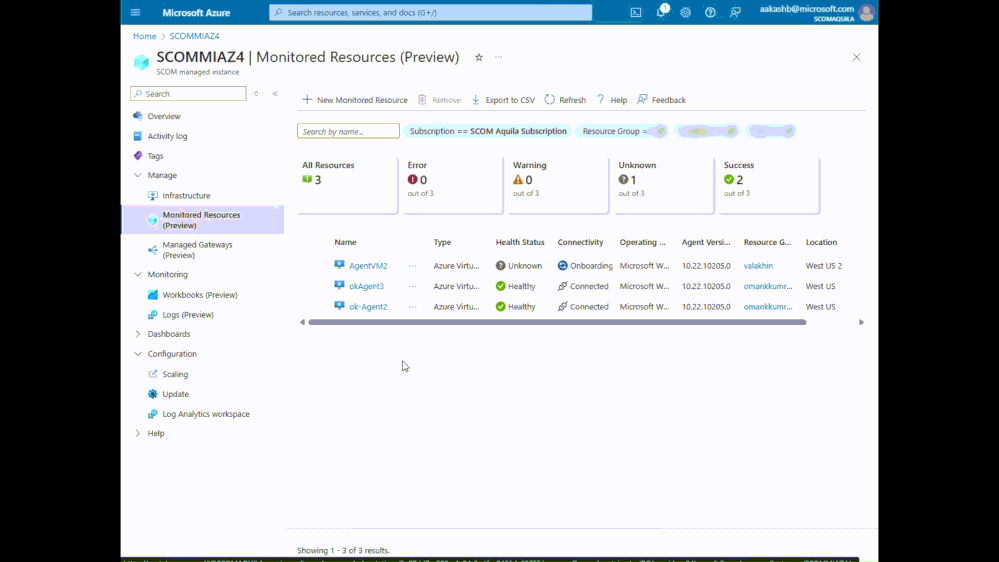Close the Monitored Resources blade
The width and height of the screenshot is (999, 562).
[x=856, y=57]
